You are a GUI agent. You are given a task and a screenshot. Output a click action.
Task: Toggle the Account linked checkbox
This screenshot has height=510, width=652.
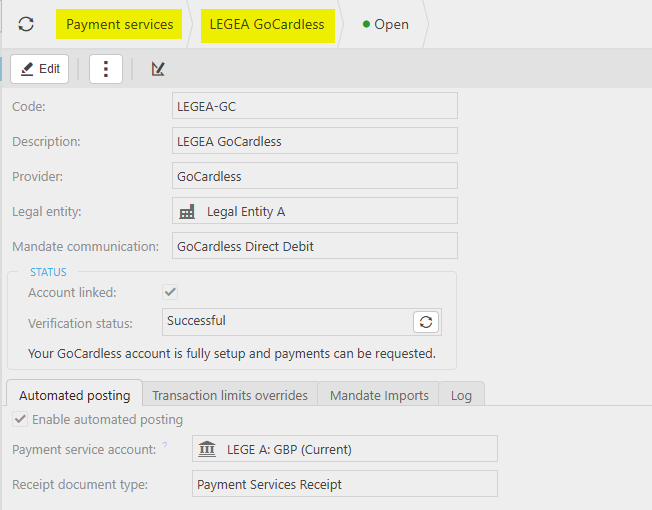tap(171, 292)
